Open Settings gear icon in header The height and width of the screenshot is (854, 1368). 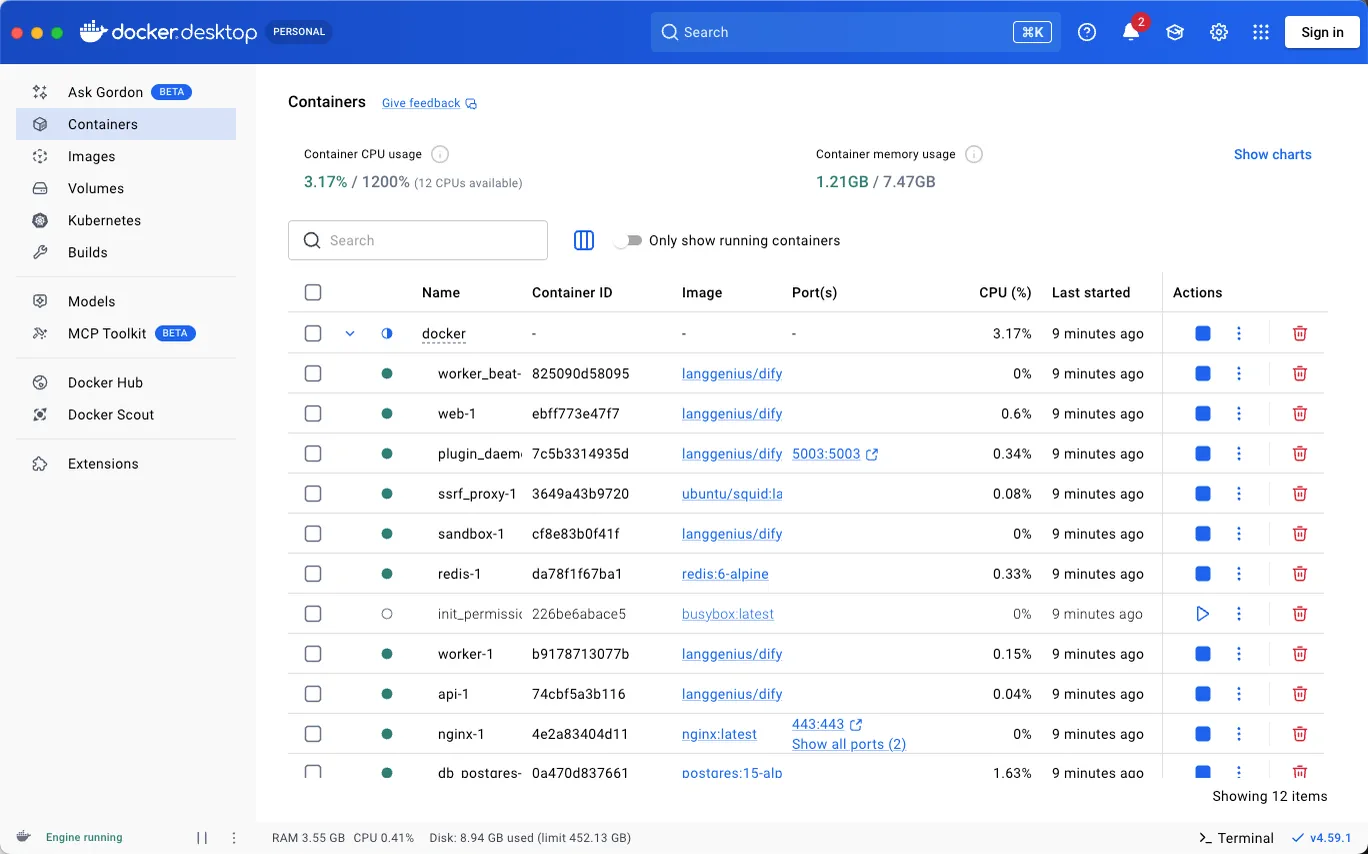[x=1219, y=32]
